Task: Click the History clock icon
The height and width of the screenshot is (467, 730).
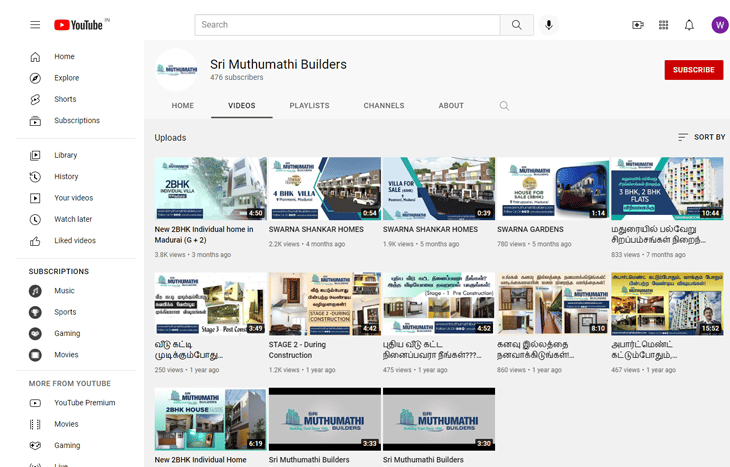Action: pos(35,177)
